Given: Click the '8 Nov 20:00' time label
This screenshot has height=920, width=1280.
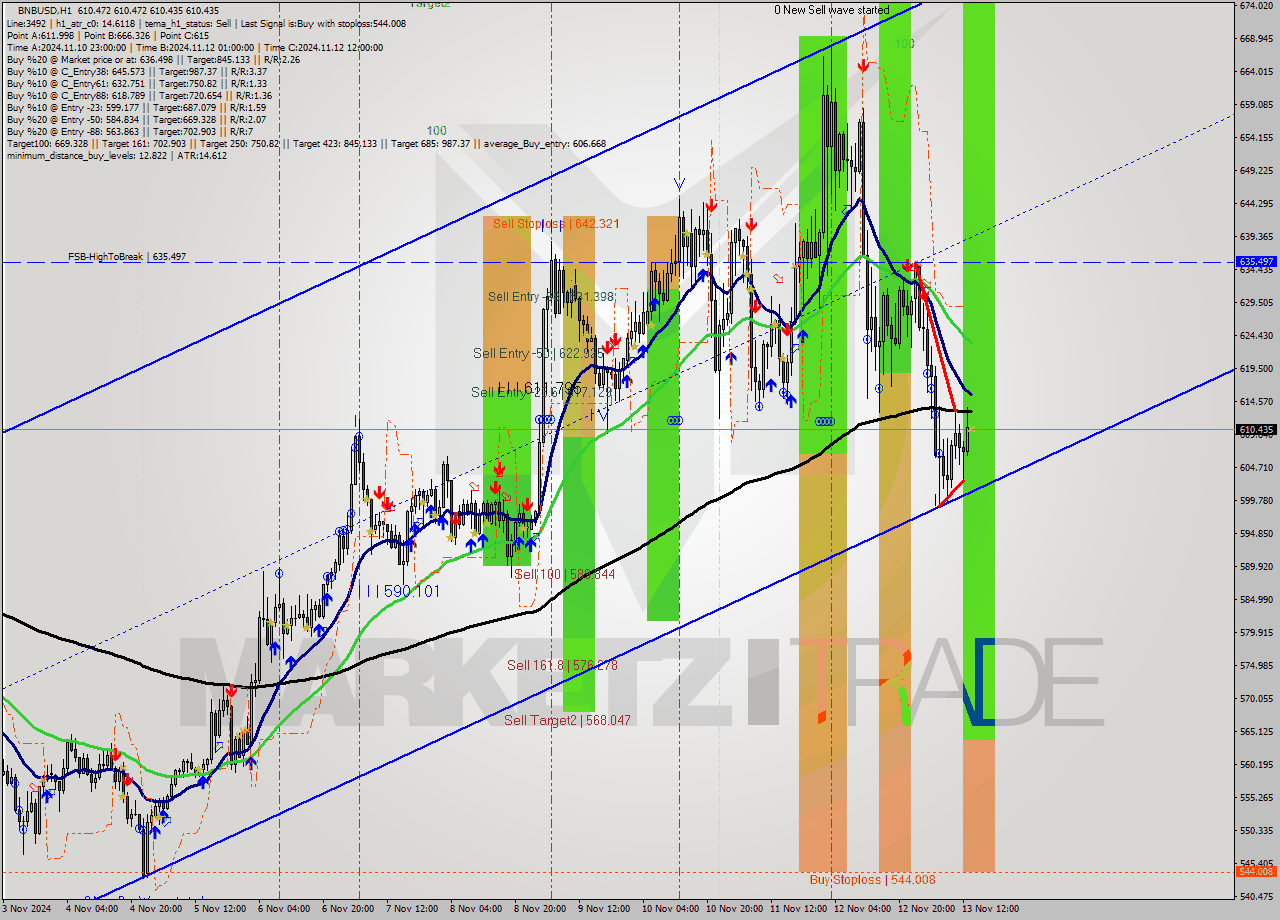Looking at the screenshot, I should click(x=539, y=909).
